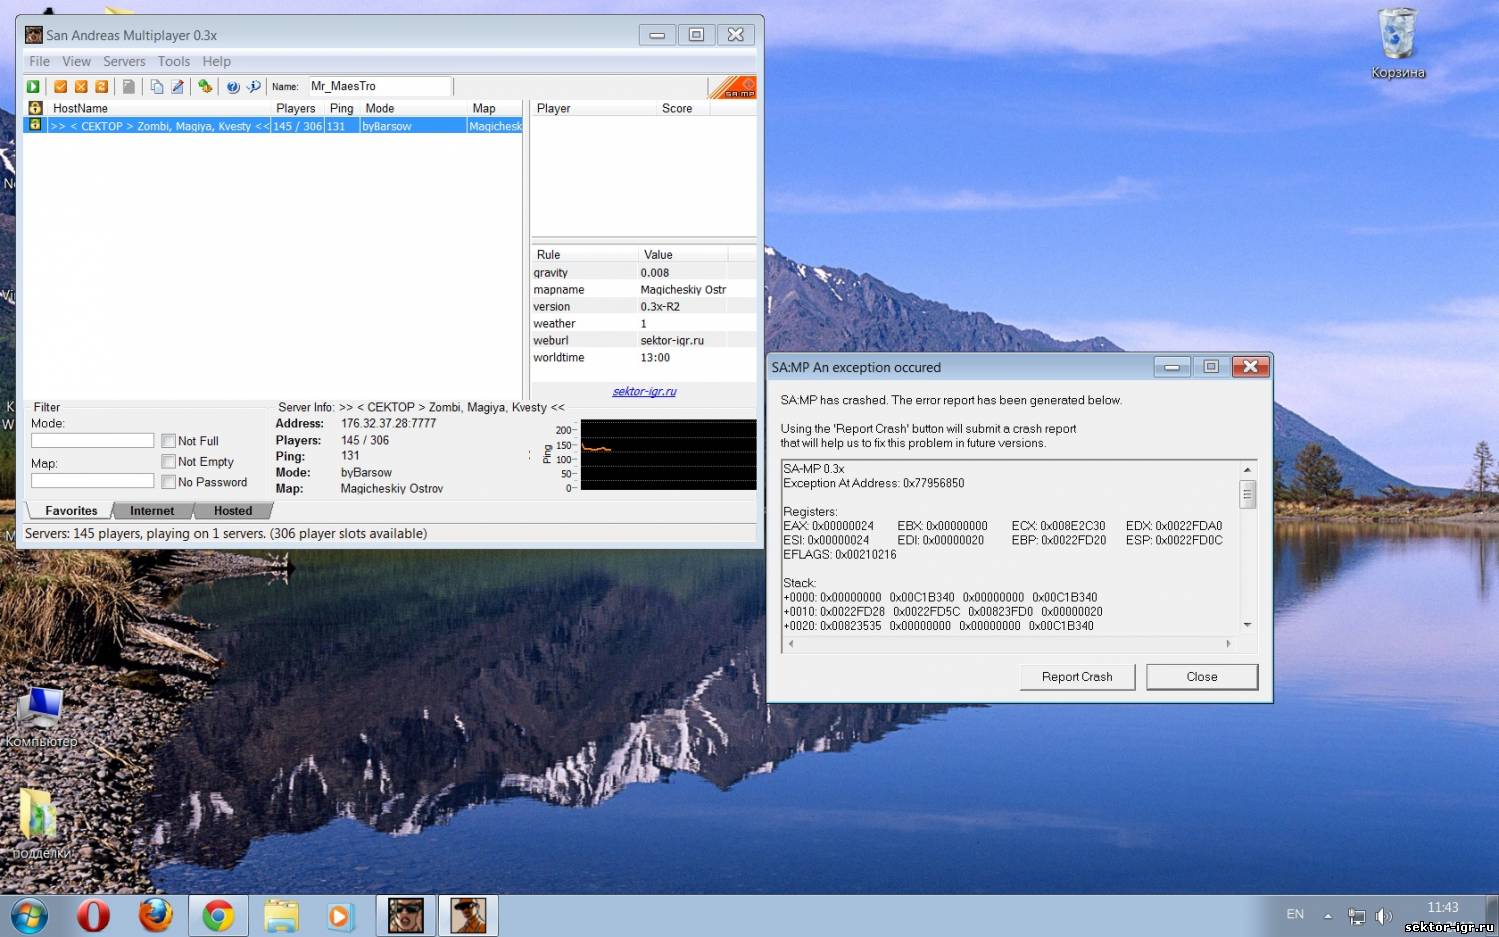Image resolution: width=1499 pixels, height=937 pixels.
Task: Switch to the Hosted tab
Action: click(x=233, y=510)
